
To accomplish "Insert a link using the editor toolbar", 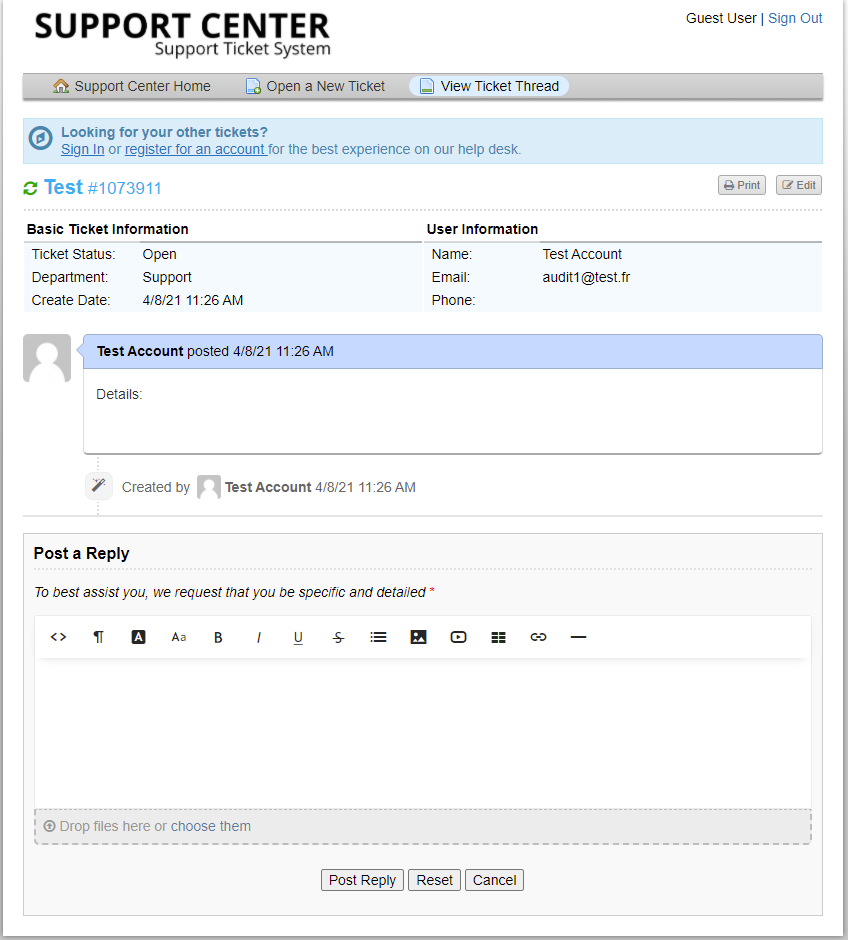I will (x=539, y=637).
